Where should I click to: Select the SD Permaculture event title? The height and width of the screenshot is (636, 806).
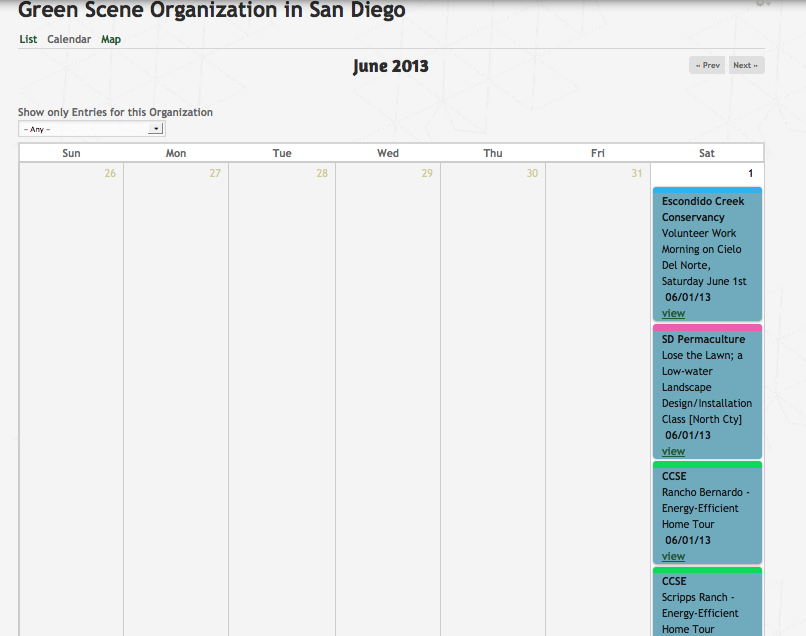coord(703,340)
